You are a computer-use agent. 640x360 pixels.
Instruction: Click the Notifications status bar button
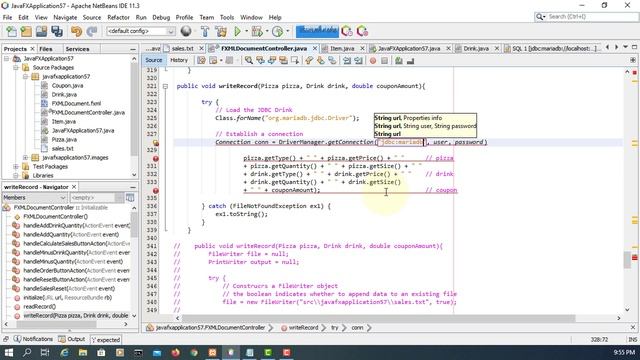click(x=33, y=339)
